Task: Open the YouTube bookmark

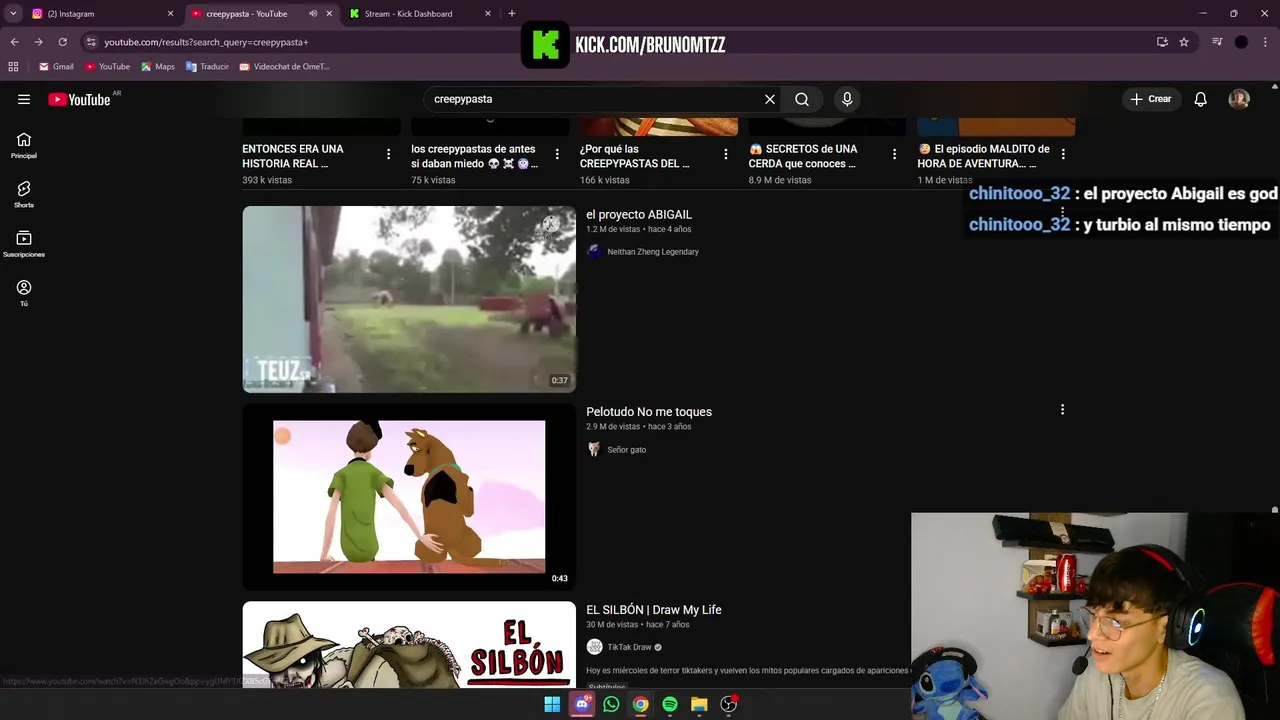Action: pyautogui.click(x=107, y=67)
